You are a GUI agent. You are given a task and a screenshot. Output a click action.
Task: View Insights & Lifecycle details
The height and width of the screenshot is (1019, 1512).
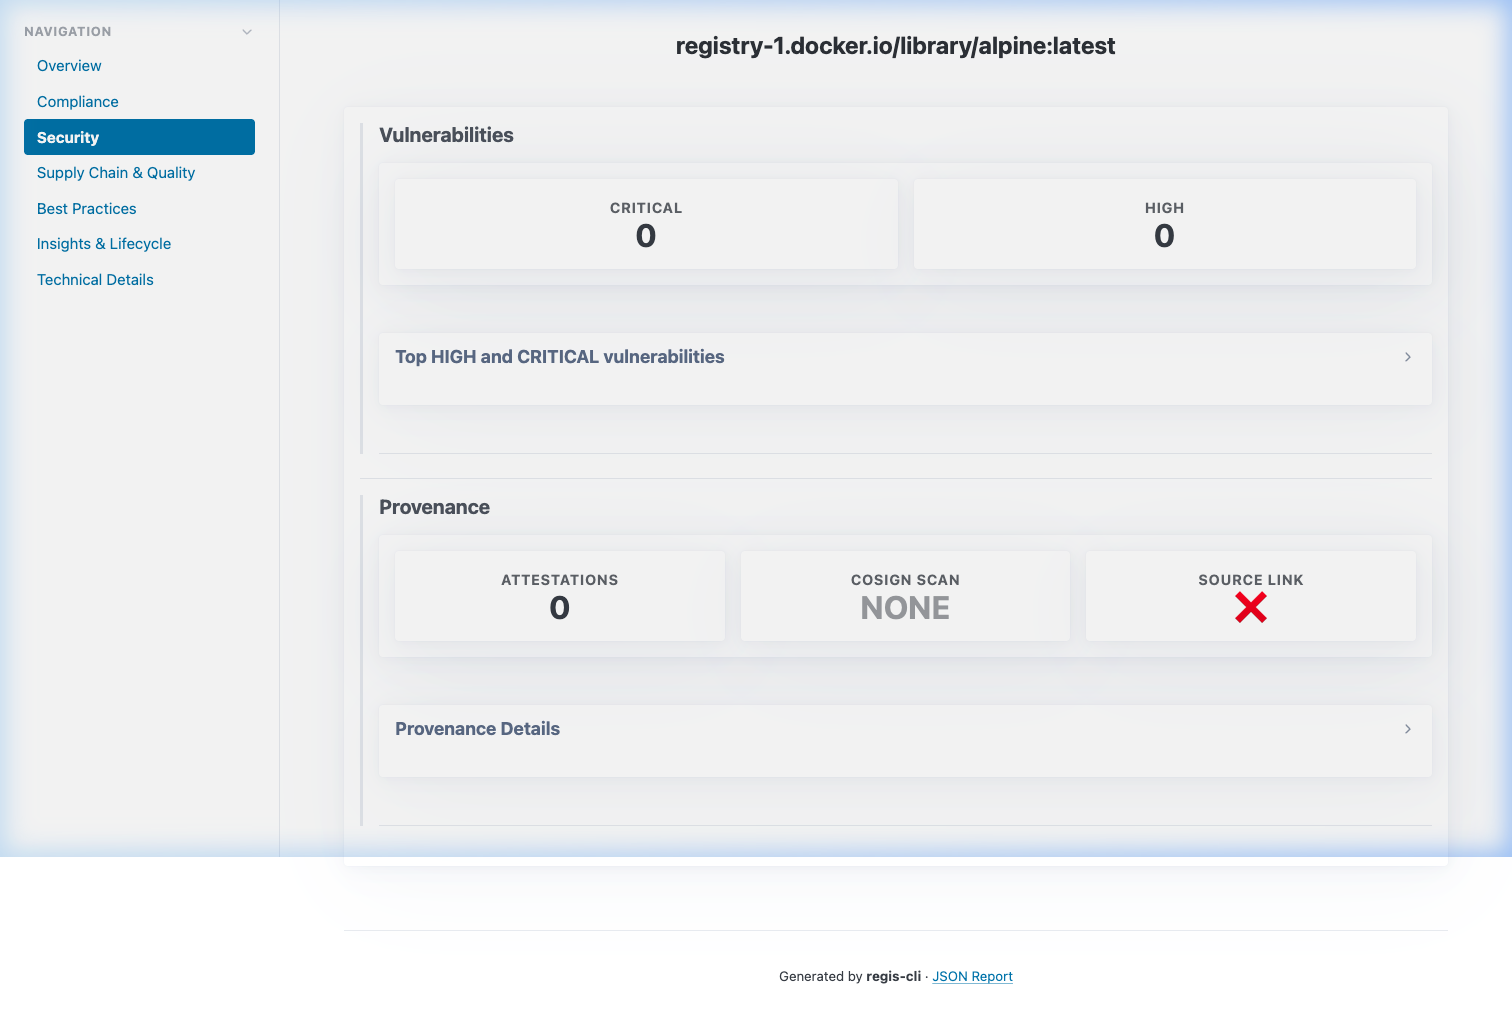[x=104, y=243]
